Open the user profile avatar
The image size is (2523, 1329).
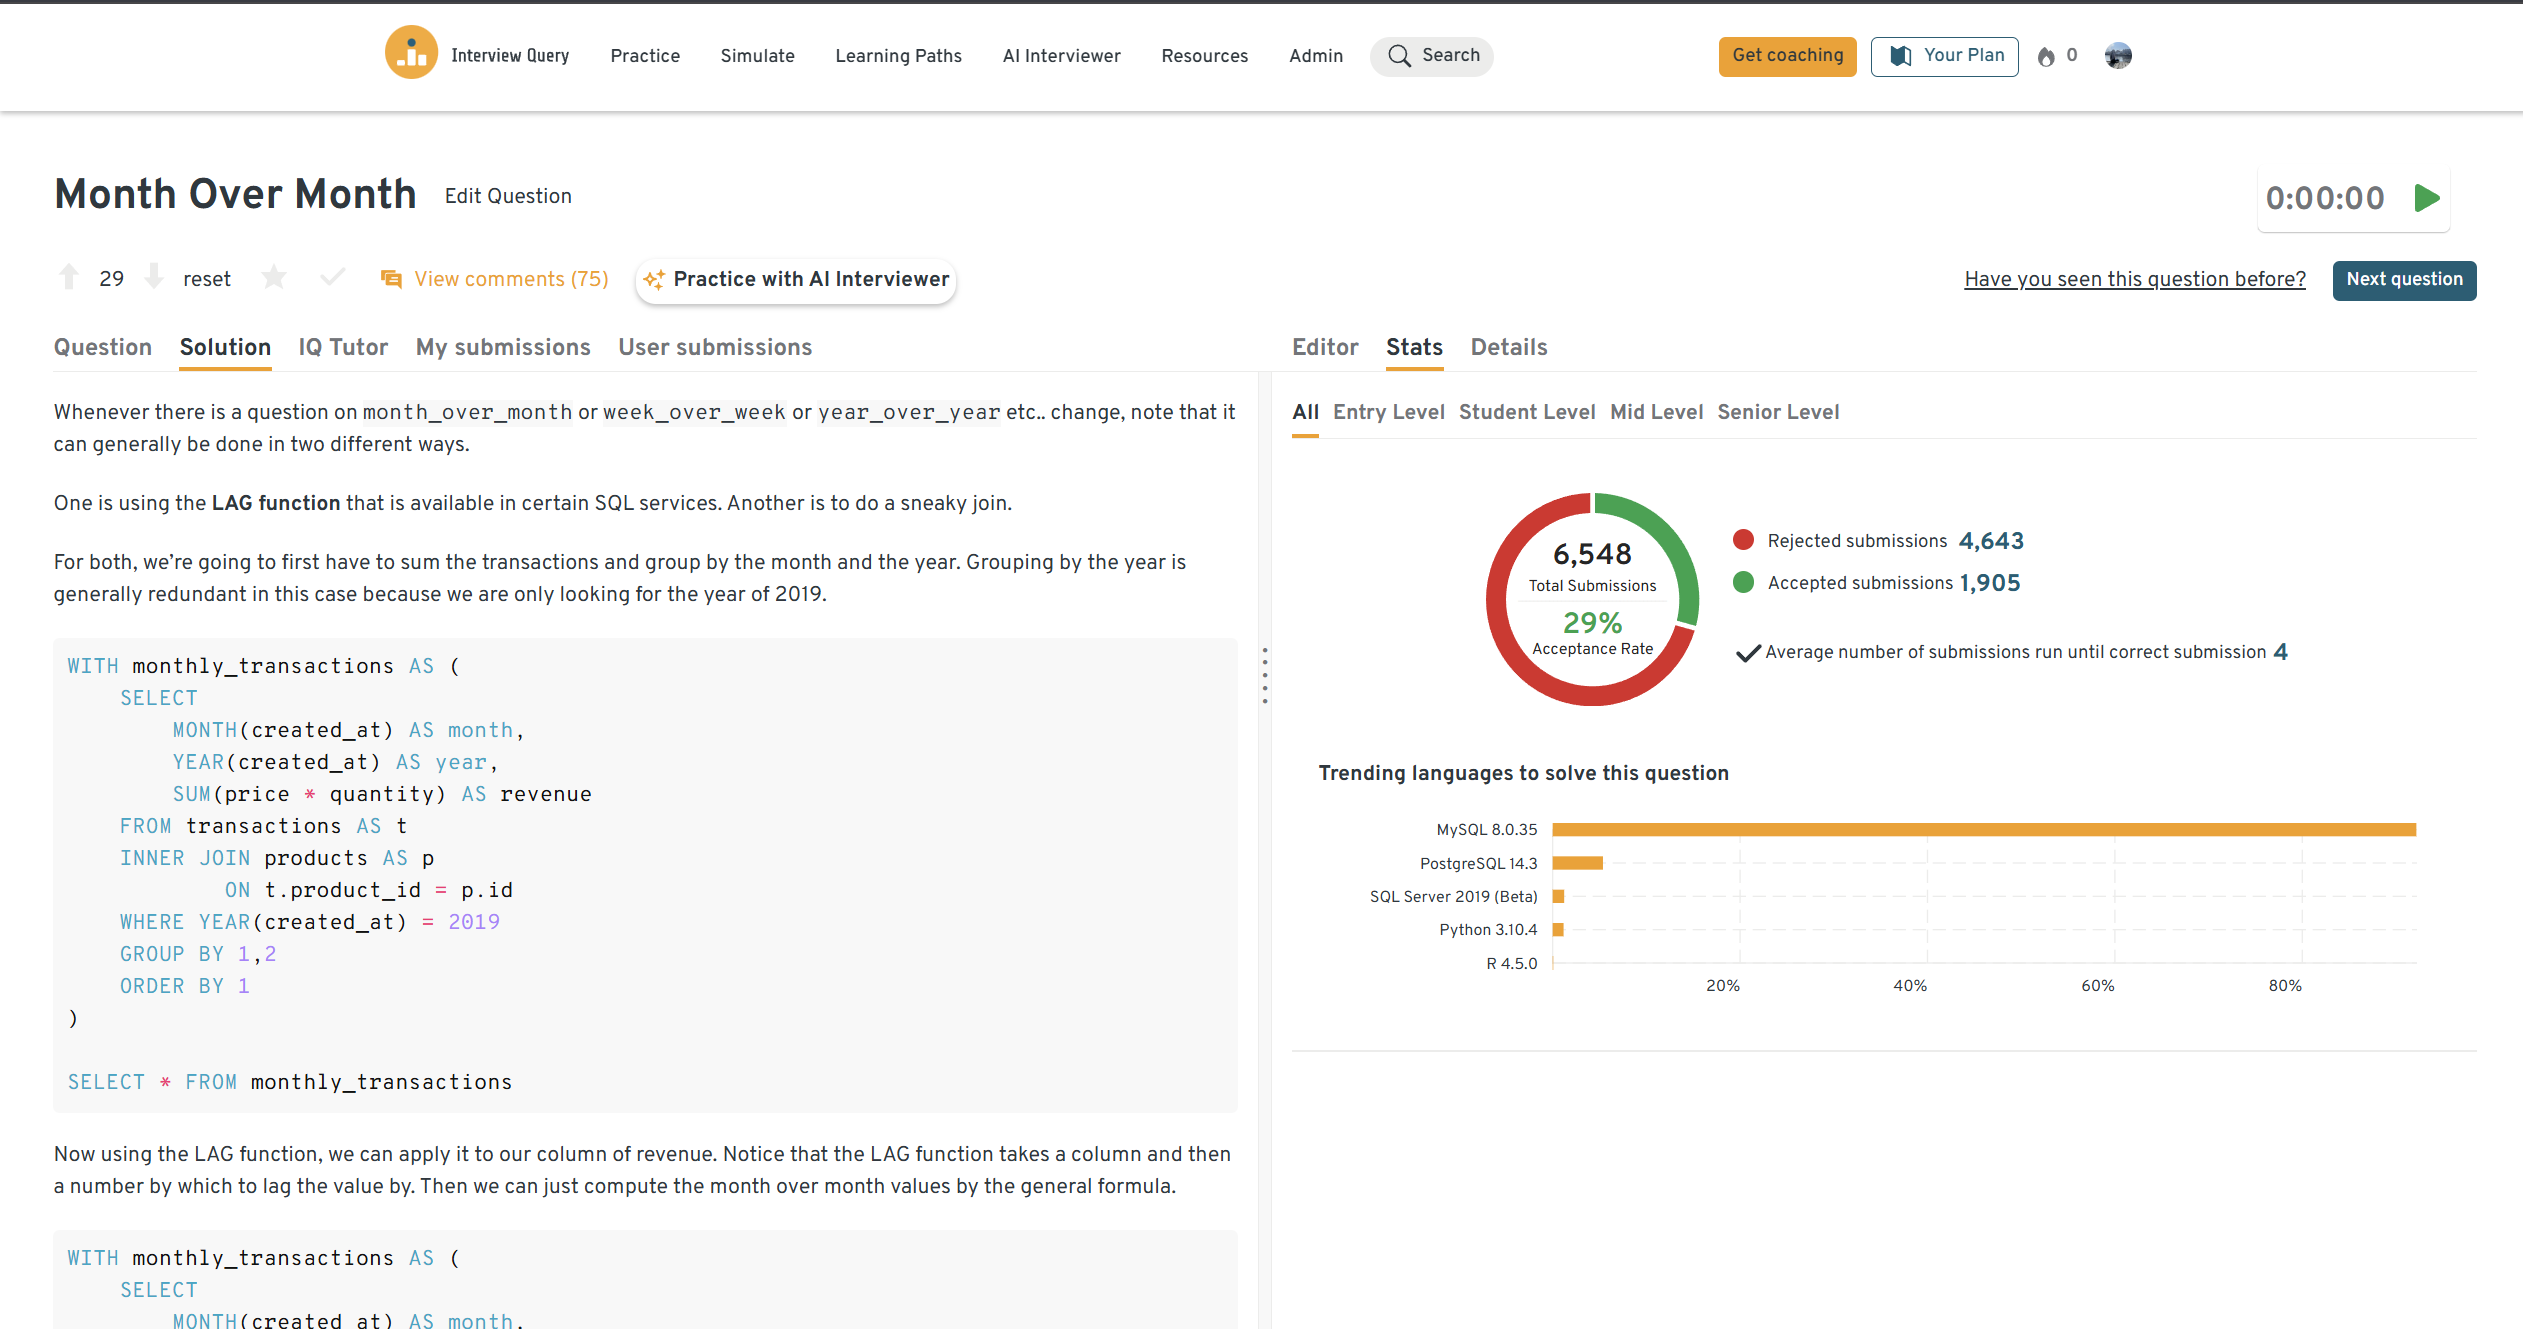(x=2117, y=56)
